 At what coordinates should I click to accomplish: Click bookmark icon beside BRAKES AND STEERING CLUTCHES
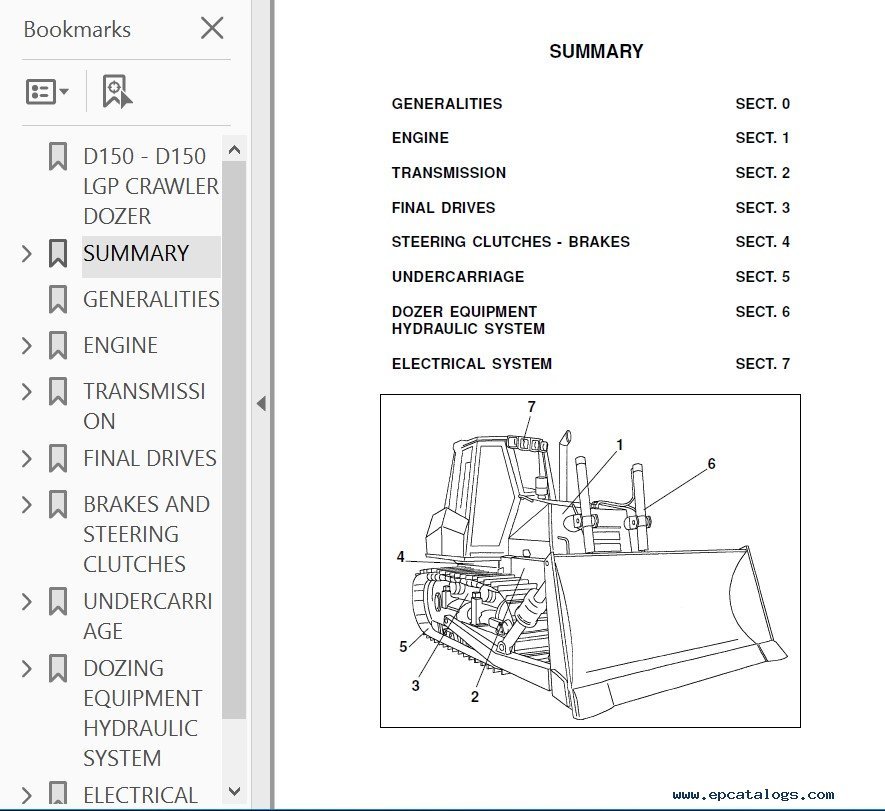coord(58,505)
